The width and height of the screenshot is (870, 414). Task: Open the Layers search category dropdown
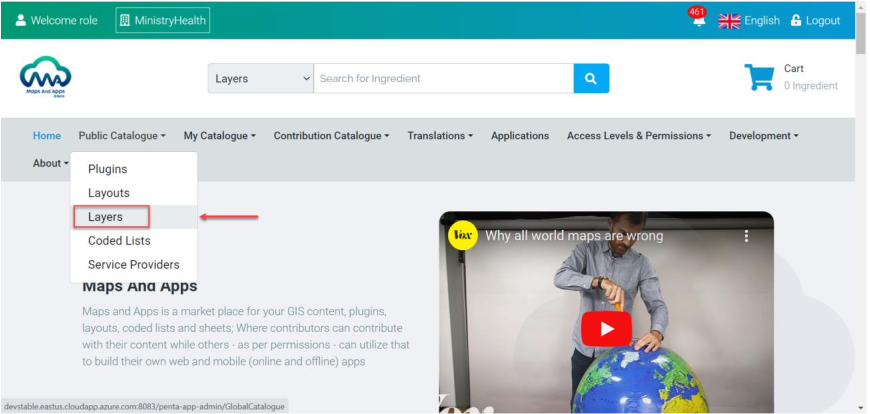(261, 78)
